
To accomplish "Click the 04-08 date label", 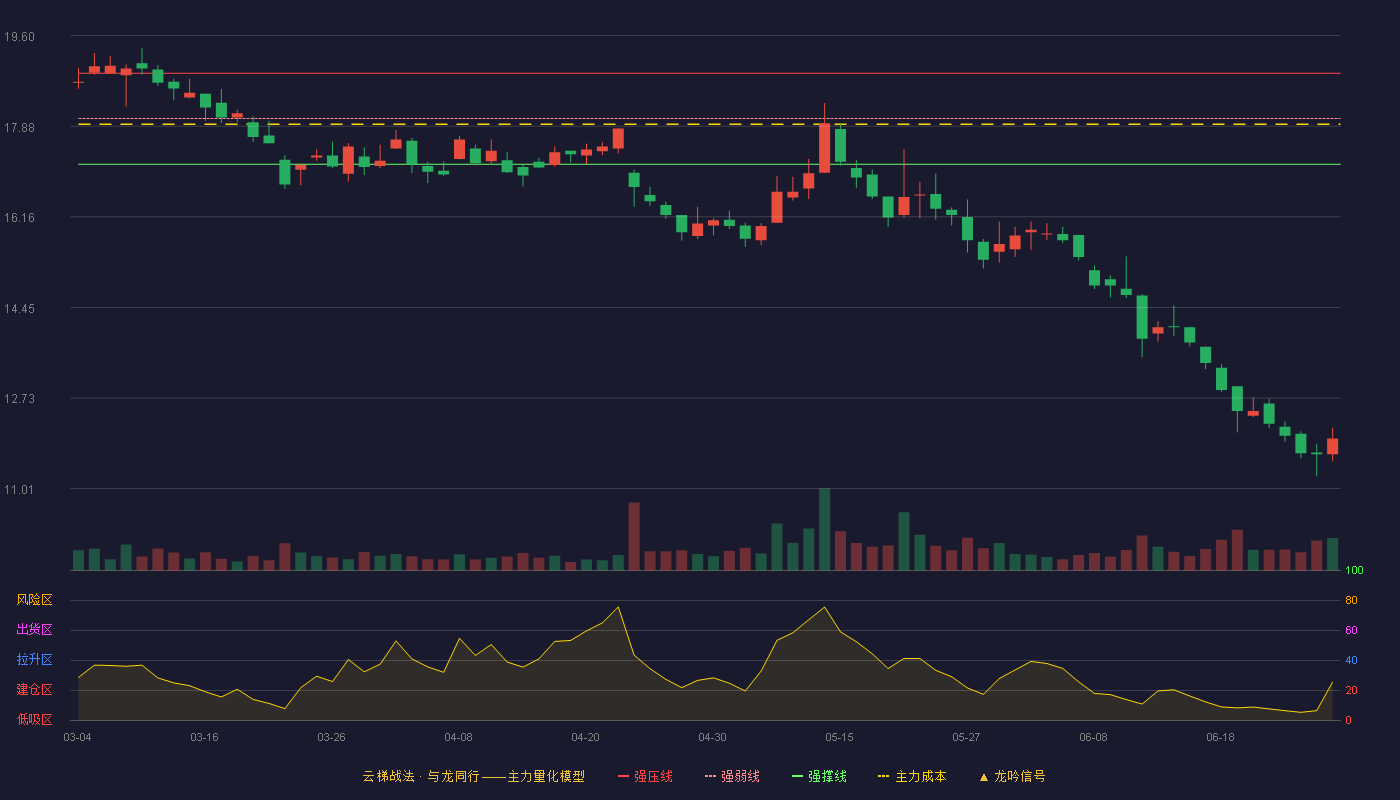I will pos(458,737).
